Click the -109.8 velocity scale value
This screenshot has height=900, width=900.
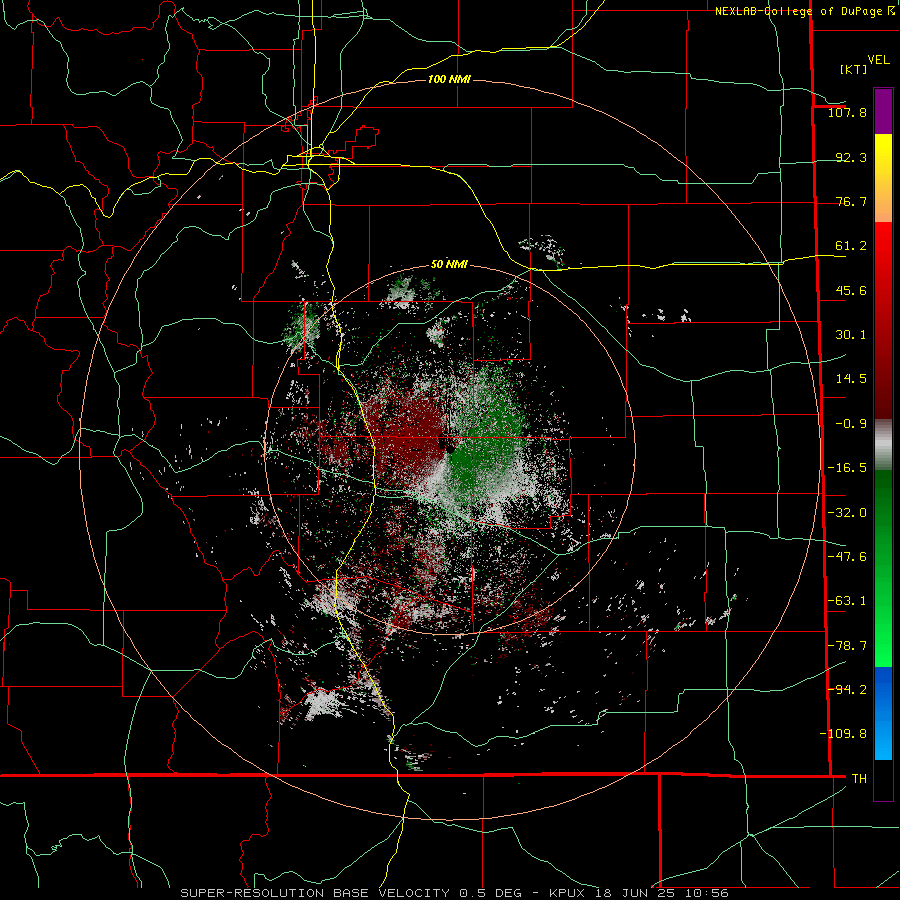(x=843, y=734)
